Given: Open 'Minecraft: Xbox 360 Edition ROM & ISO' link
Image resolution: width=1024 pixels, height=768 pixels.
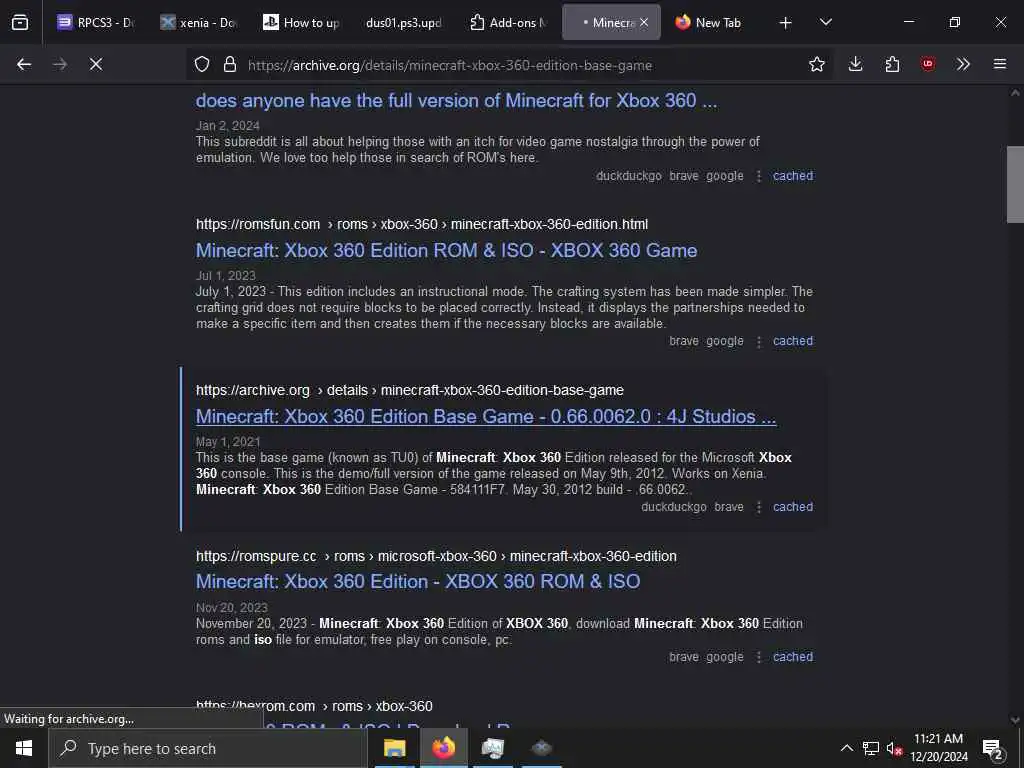Looking at the screenshot, I should click(x=447, y=251).
